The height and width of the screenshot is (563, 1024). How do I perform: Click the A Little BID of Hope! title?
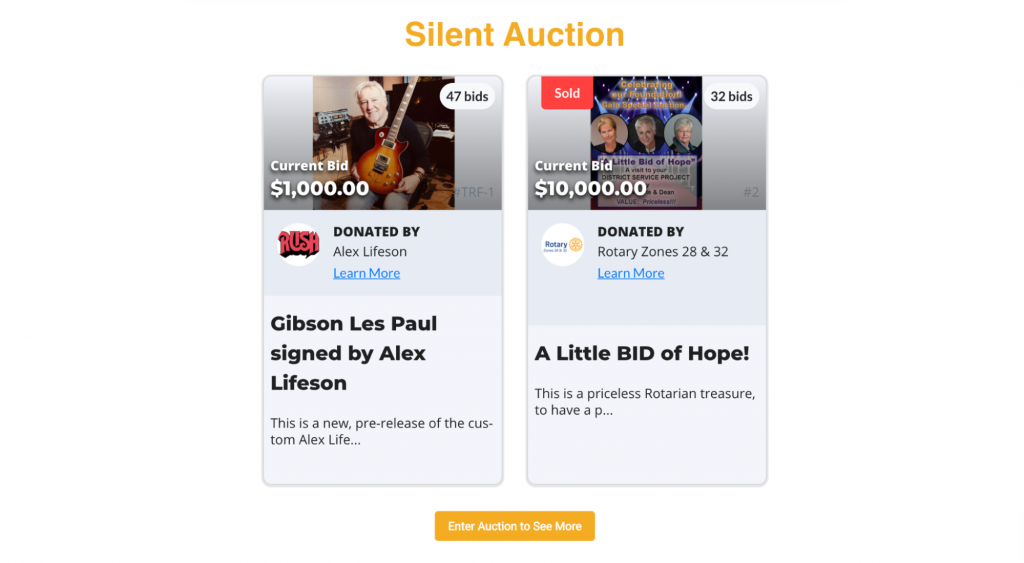pyautogui.click(x=642, y=353)
